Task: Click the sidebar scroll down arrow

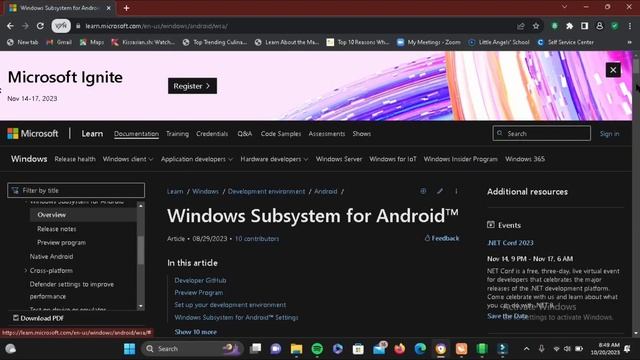Action: tap(140, 306)
